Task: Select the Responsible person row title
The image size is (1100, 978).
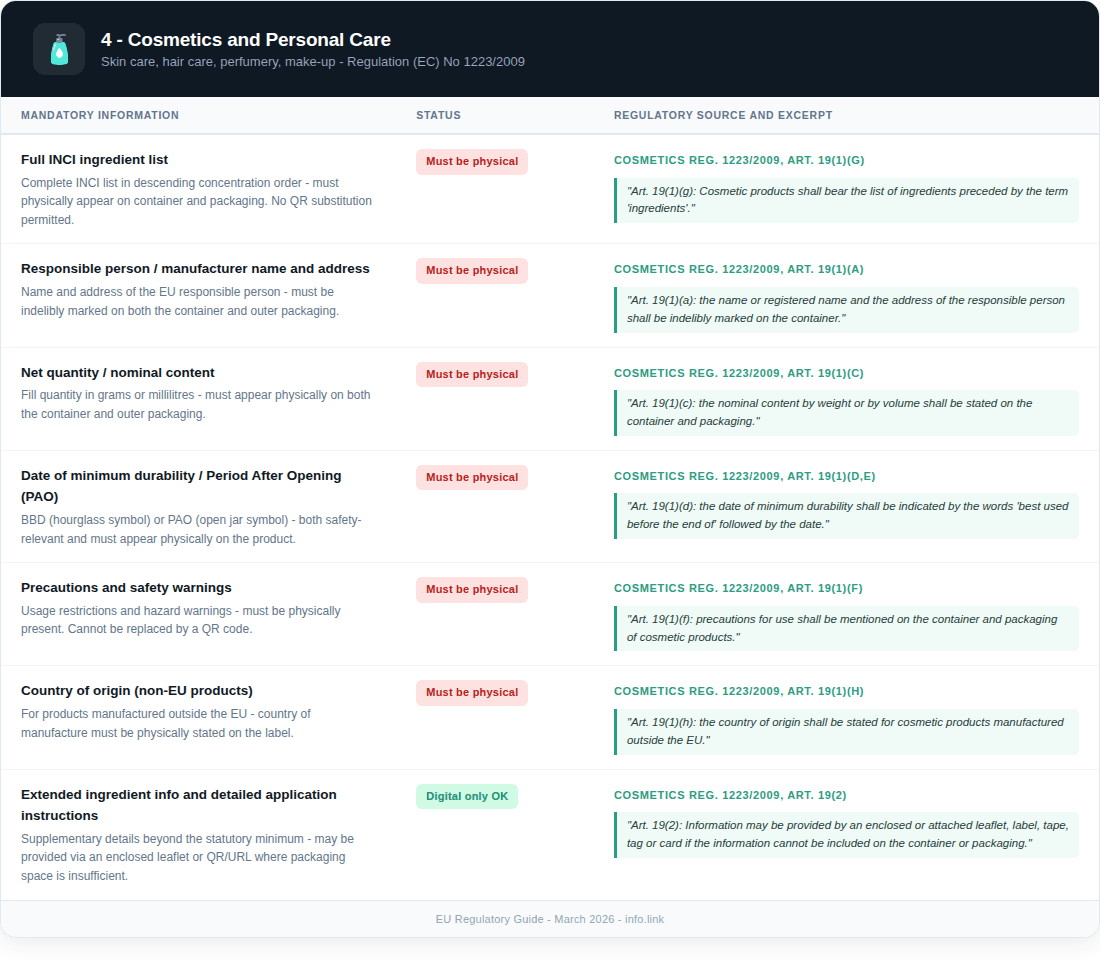Action: [195, 268]
